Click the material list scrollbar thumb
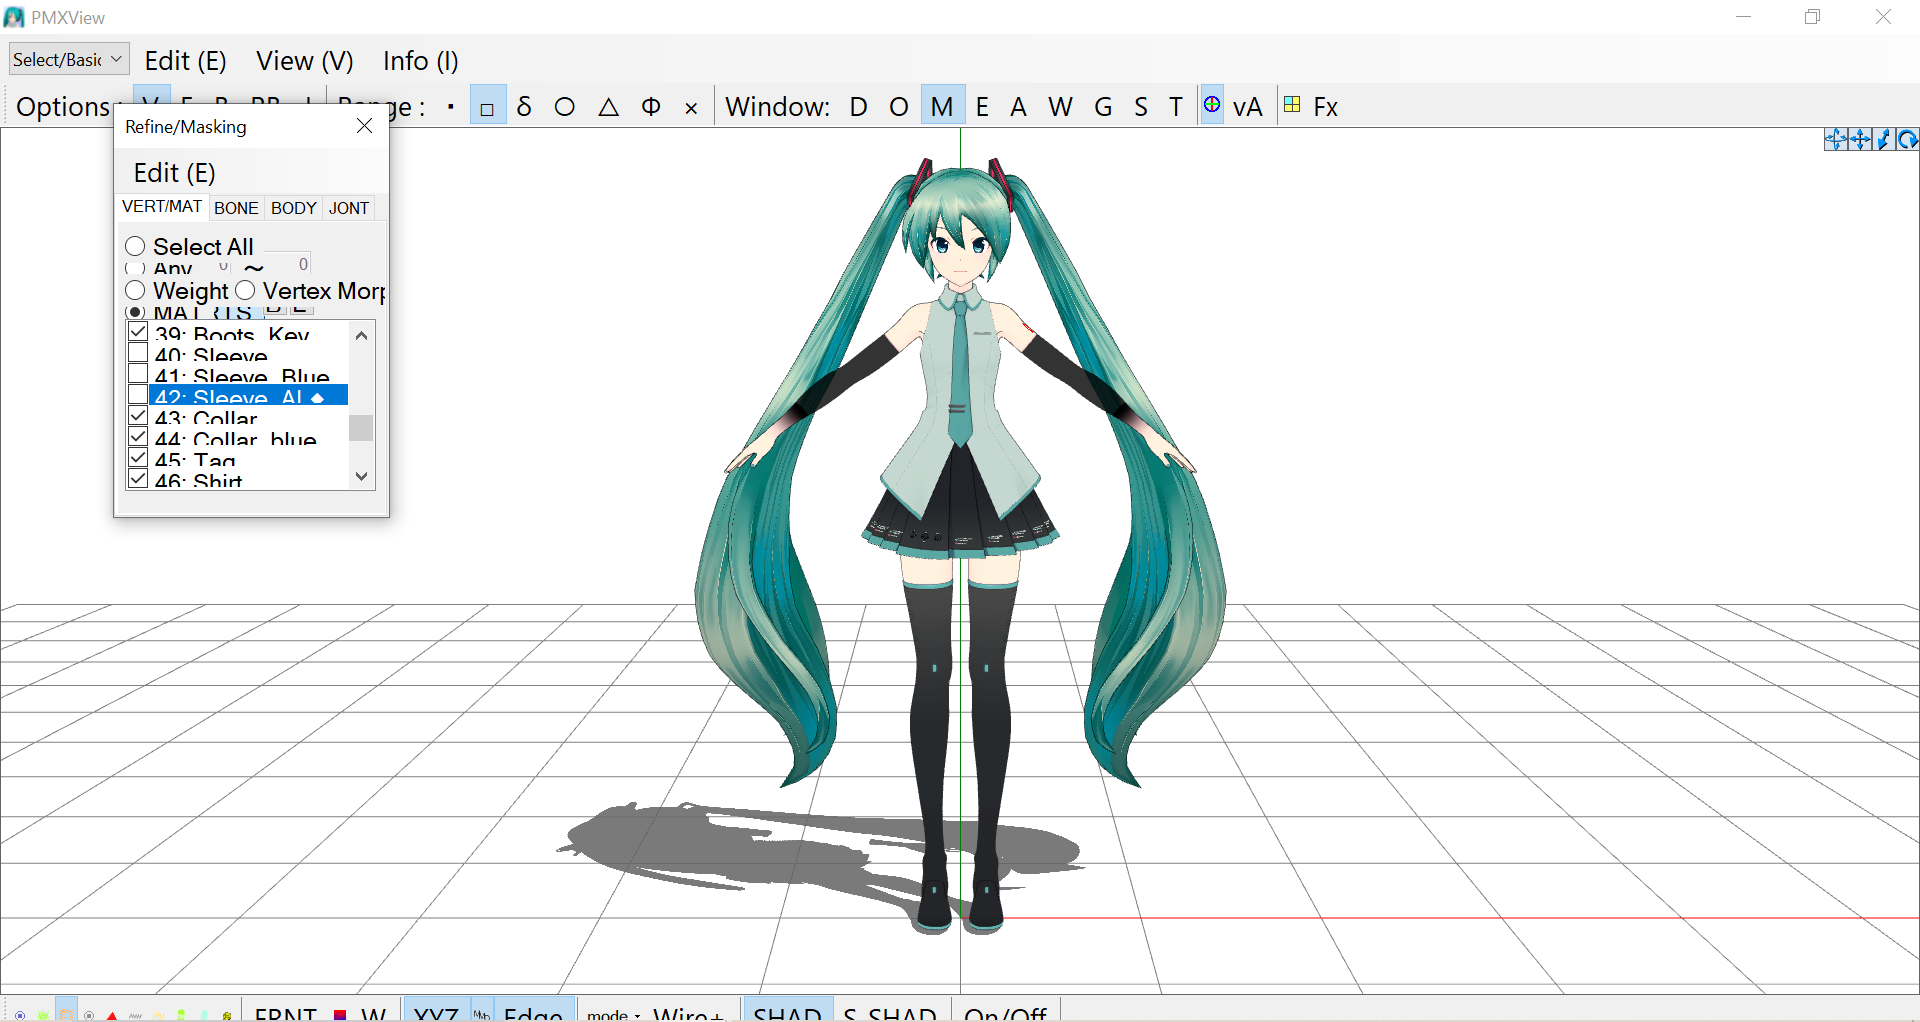The width and height of the screenshot is (1920, 1022). tap(361, 427)
